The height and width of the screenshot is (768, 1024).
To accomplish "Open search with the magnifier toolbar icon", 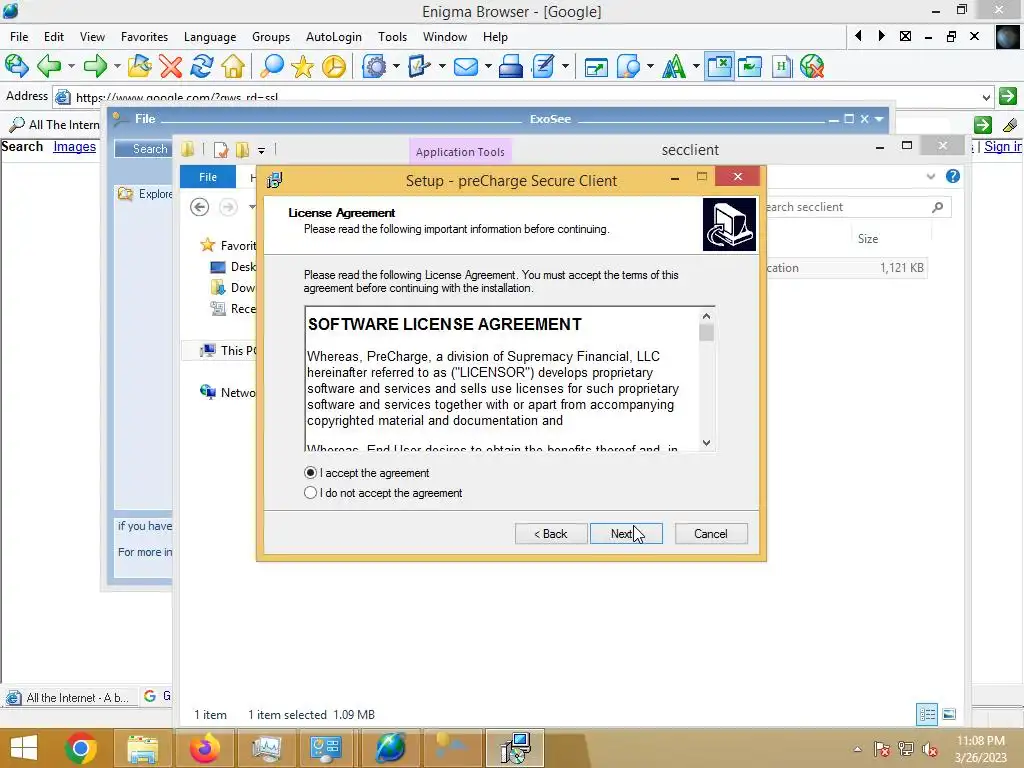I will pyautogui.click(x=272, y=67).
